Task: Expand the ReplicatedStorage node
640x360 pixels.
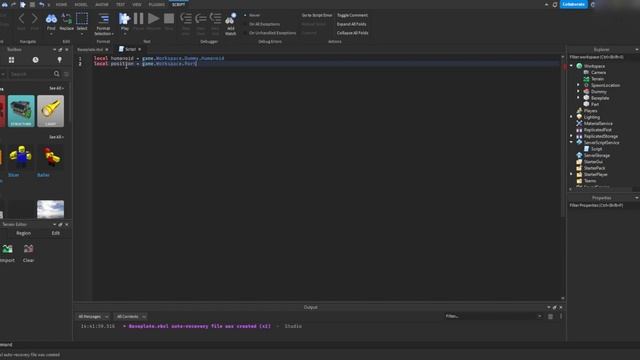Action: (x=571, y=136)
